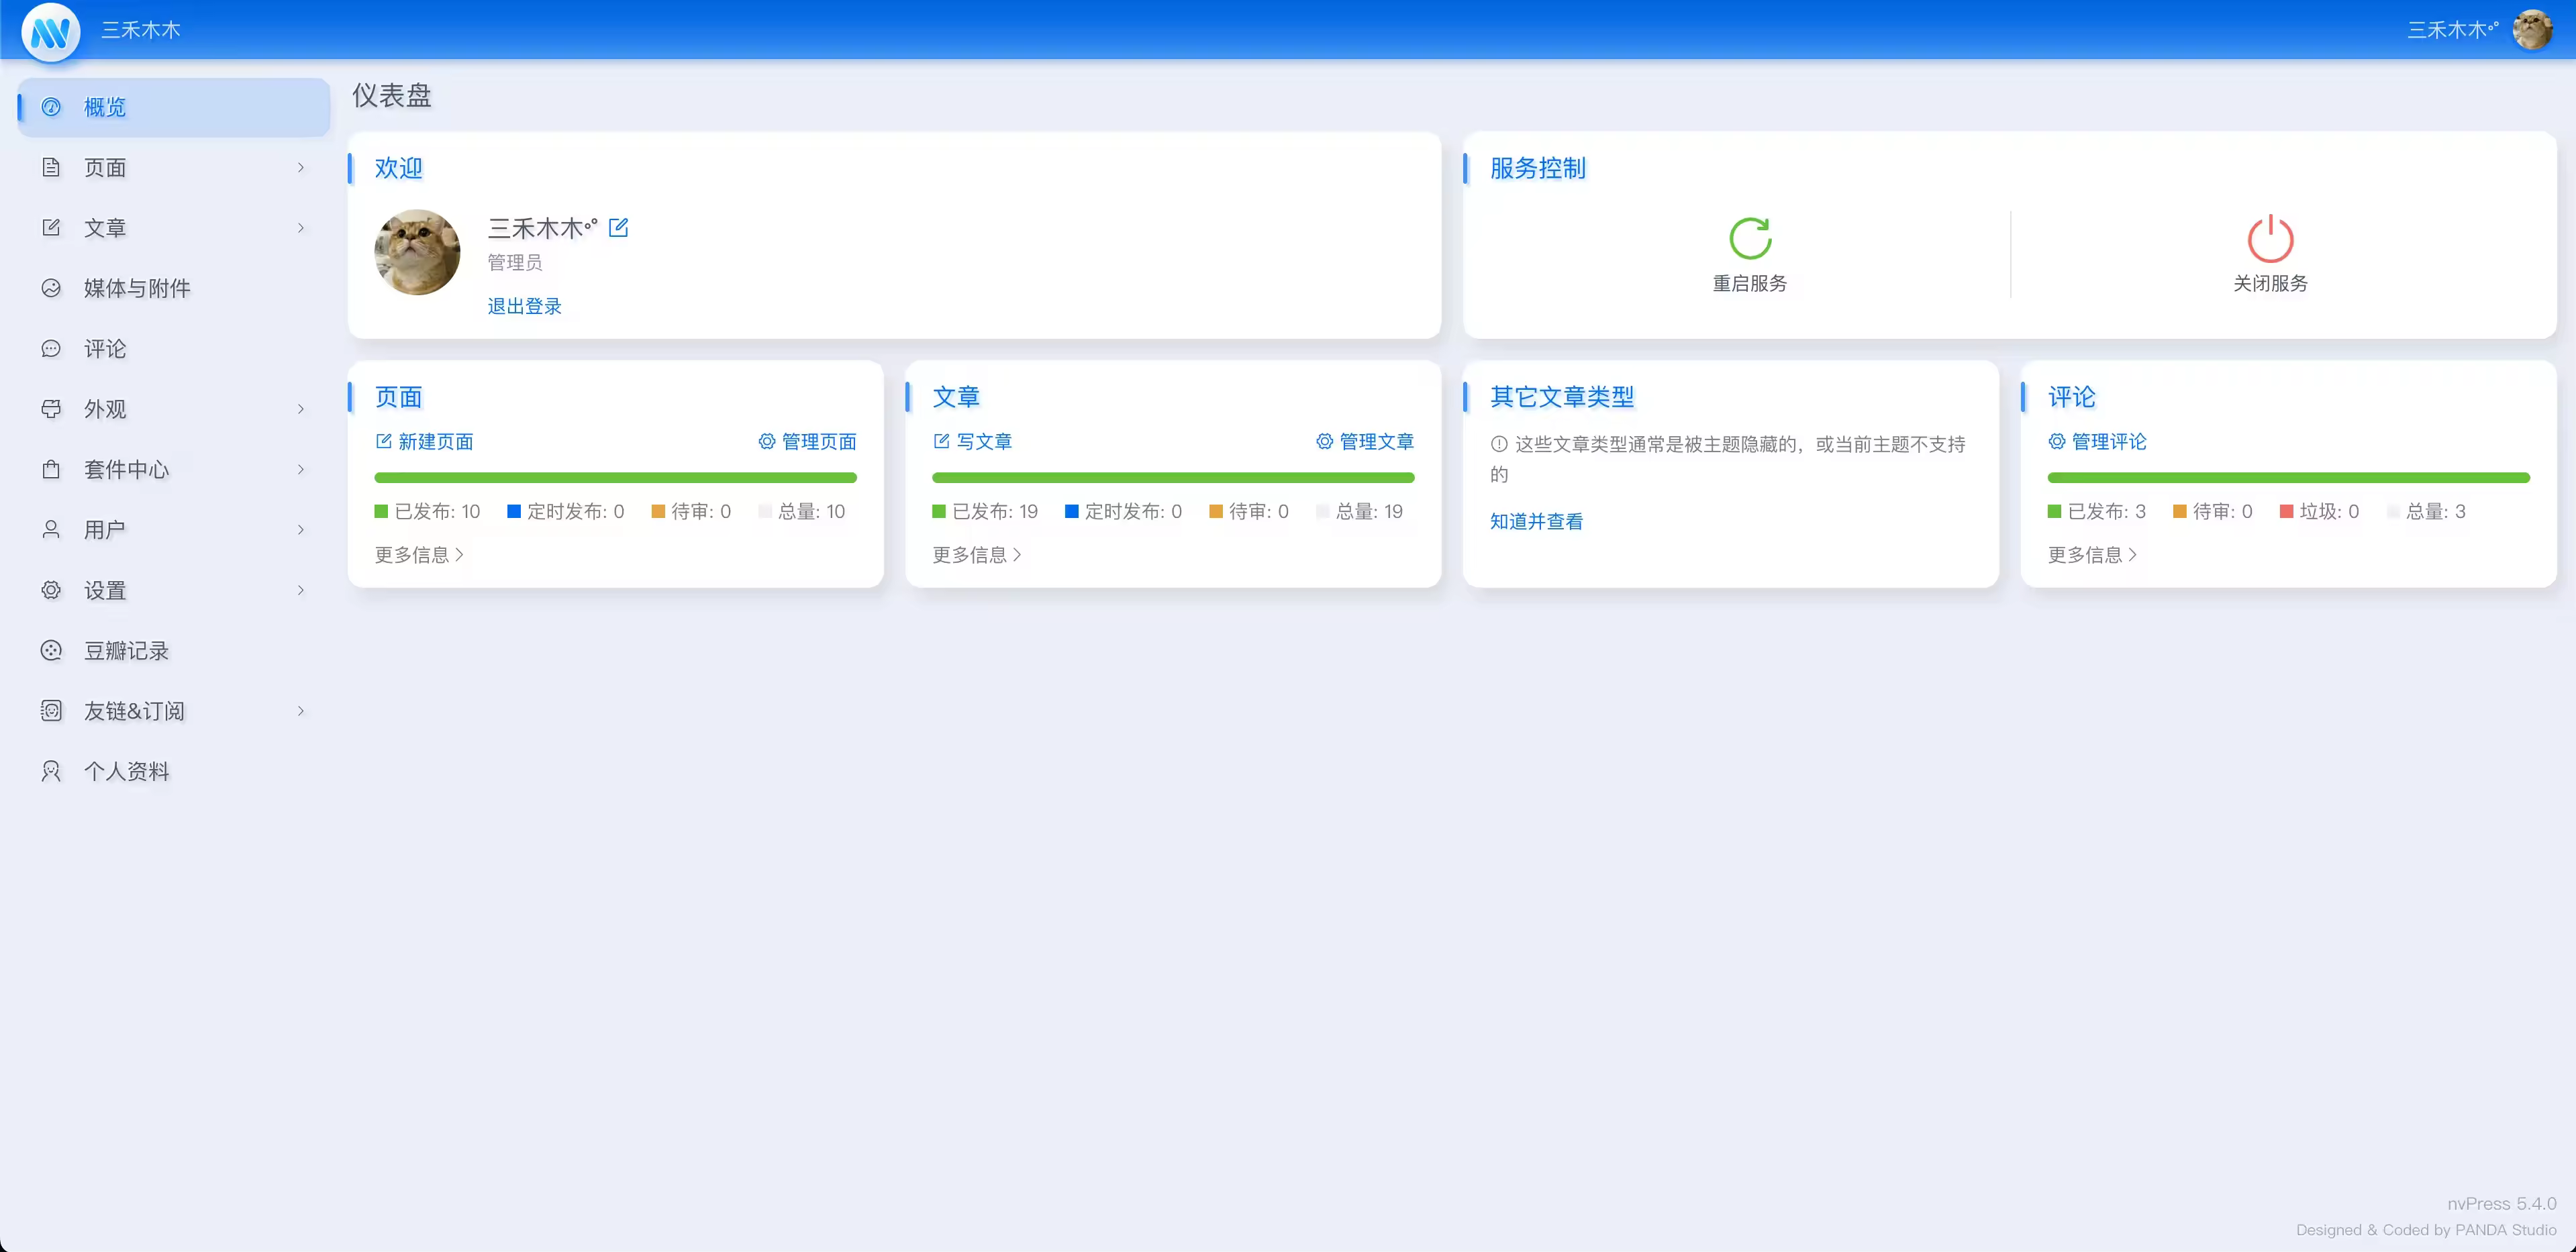Click the 重启服务 button label
Screen dimensions: 2576x1252
click(1750, 283)
